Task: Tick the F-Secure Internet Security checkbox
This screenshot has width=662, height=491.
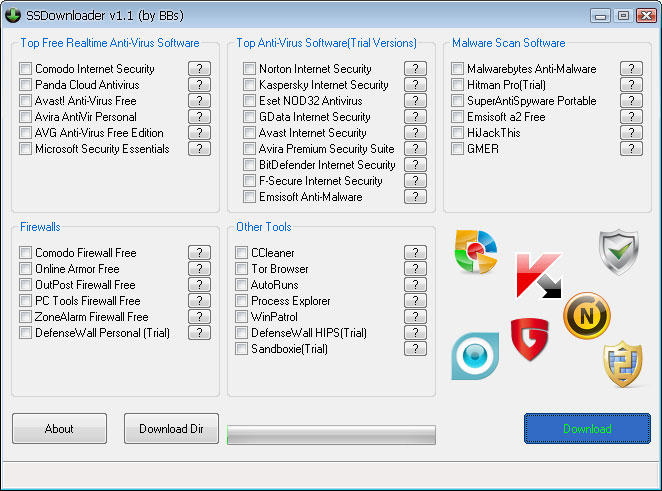Action: point(250,181)
